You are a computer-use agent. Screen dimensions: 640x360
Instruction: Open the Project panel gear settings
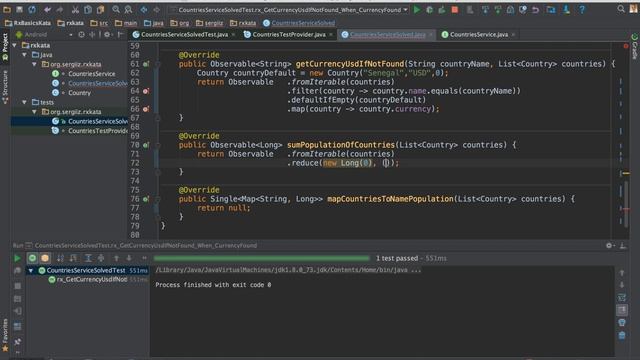pyautogui.click(x=107, y=35)
